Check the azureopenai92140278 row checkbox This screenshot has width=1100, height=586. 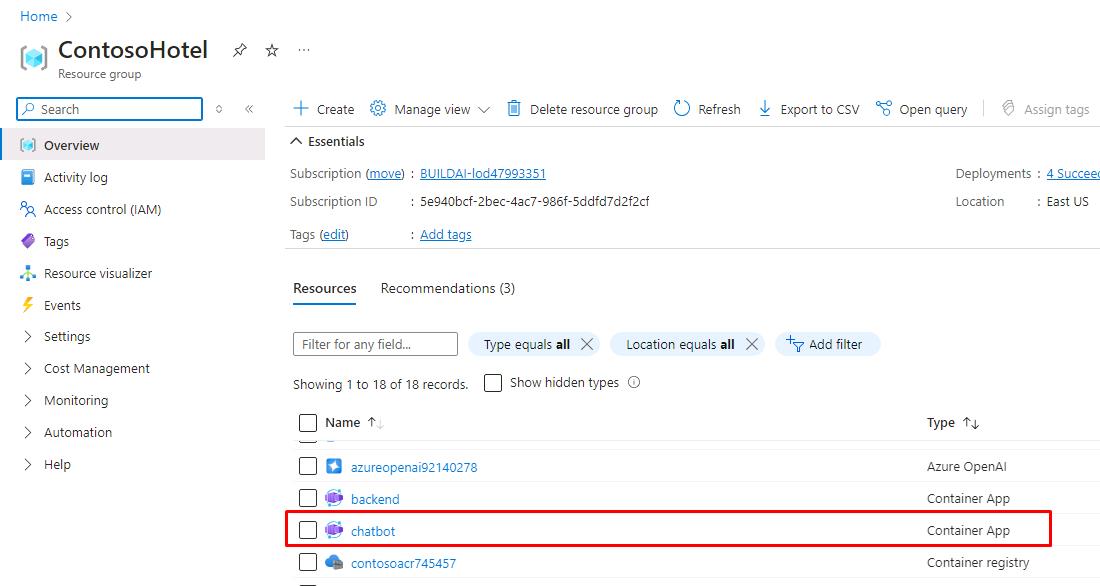308,466
